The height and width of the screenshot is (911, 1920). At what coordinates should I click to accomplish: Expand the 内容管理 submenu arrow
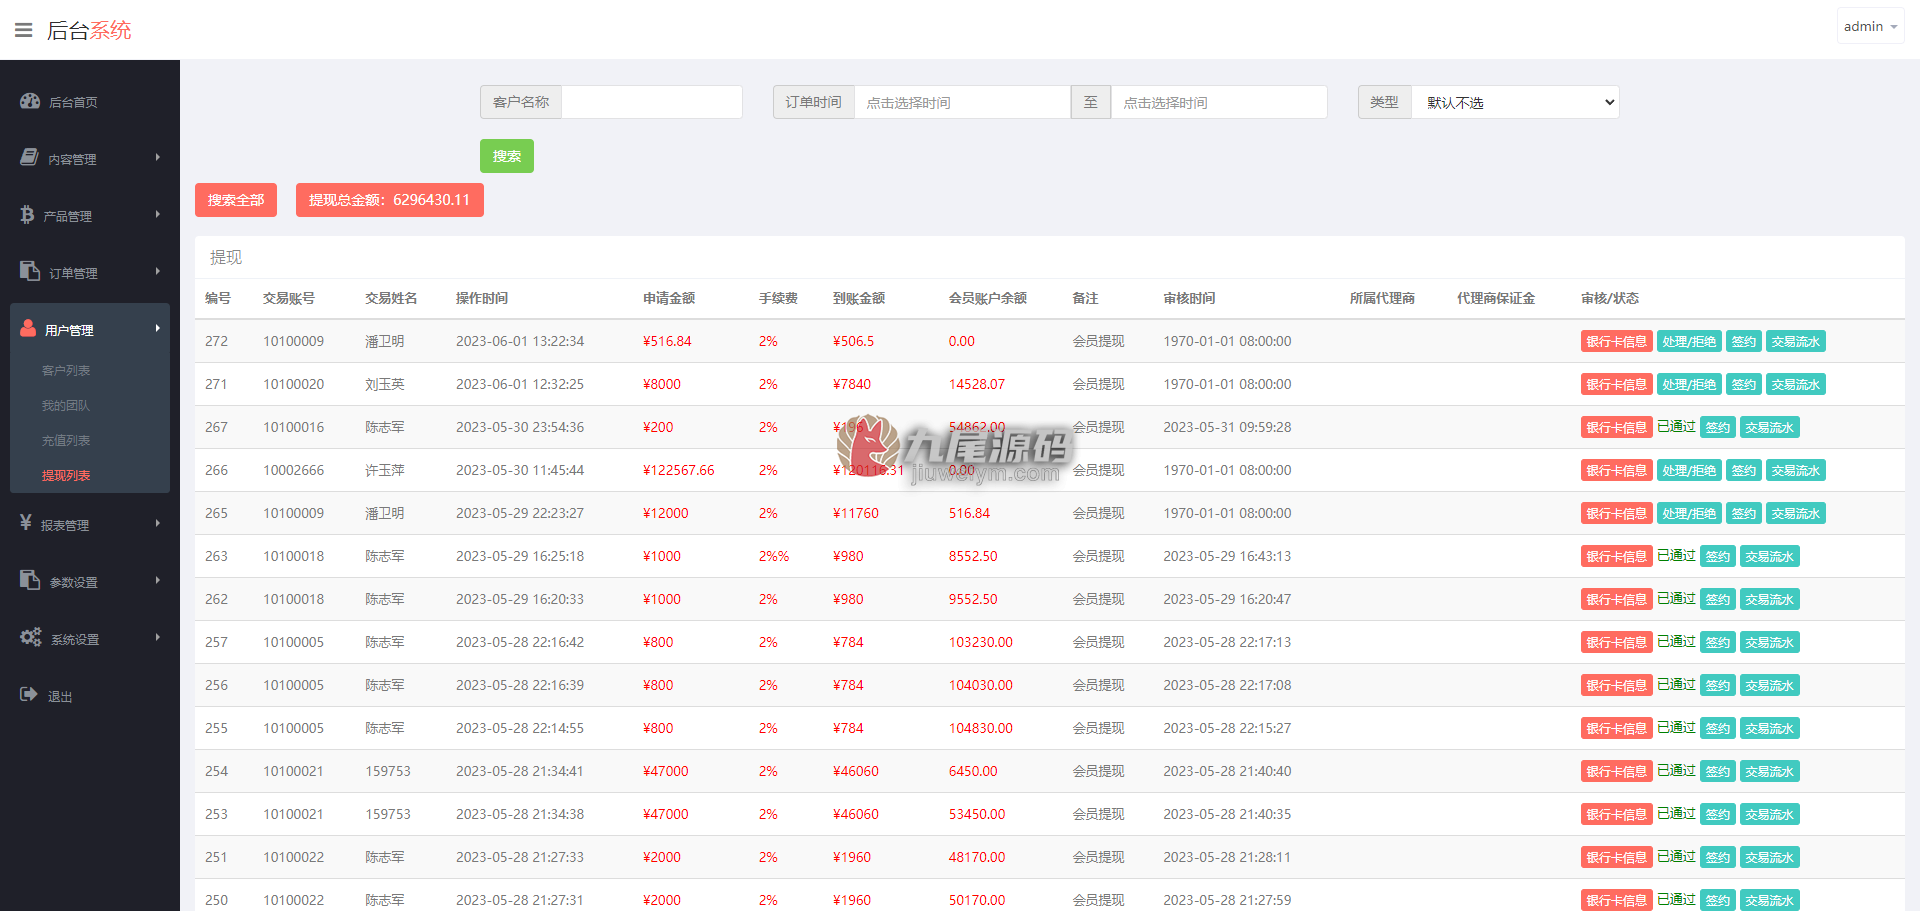157,157
